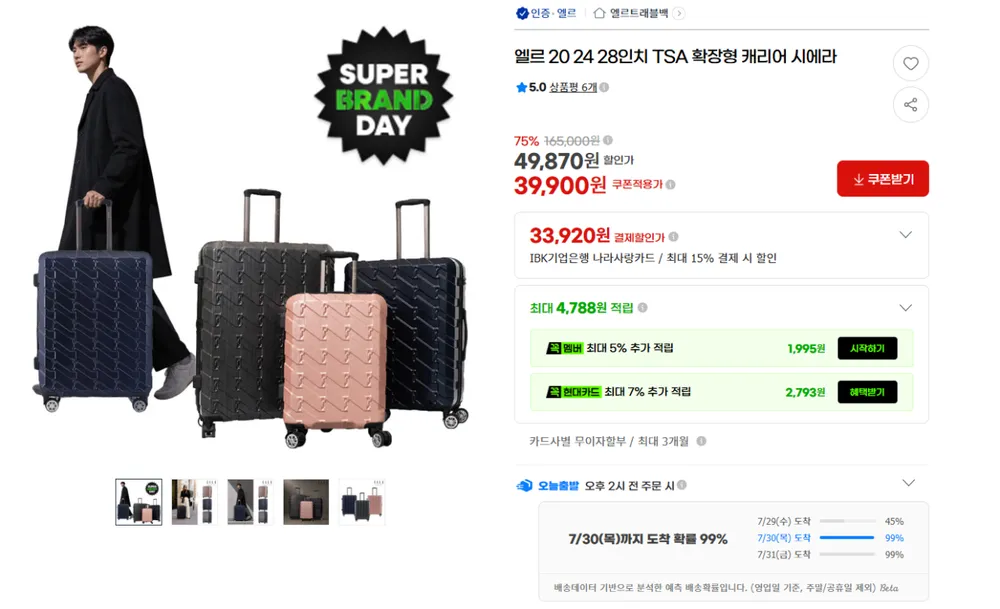Click info icon next to 오후 2시 전 주문 시
Screen dimensions: 1000x609
coord(682,485)
